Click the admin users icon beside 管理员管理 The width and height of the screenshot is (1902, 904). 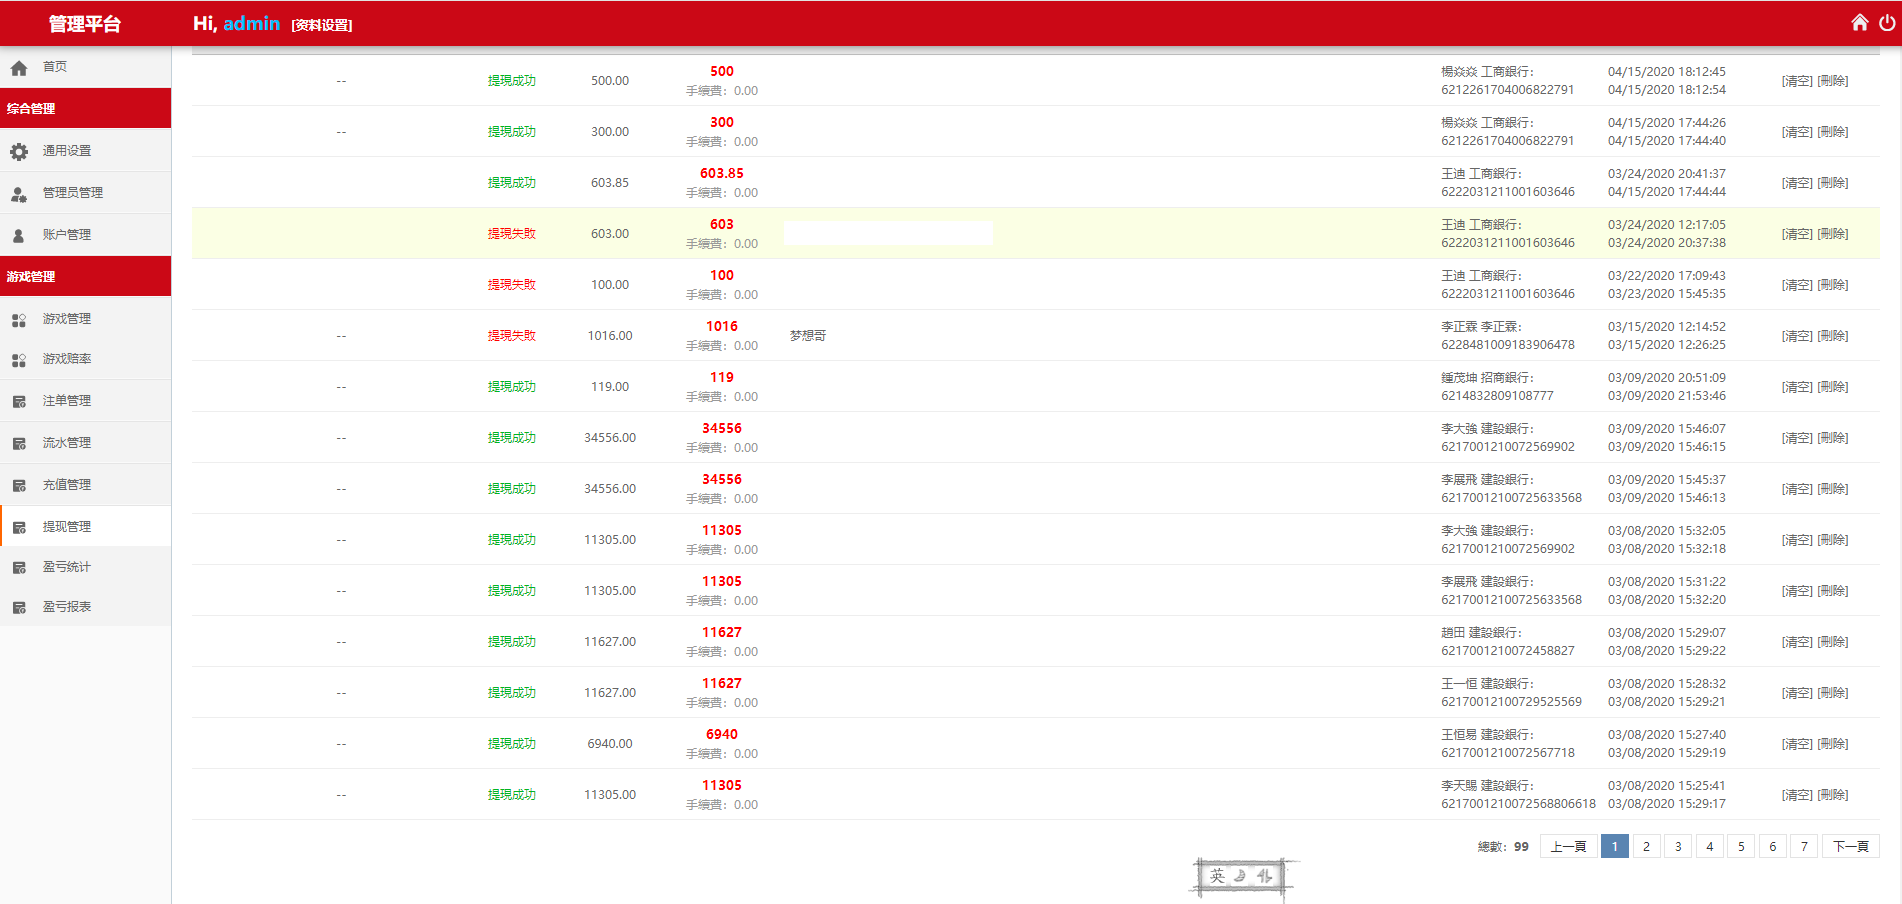click(x=19, y=194)
